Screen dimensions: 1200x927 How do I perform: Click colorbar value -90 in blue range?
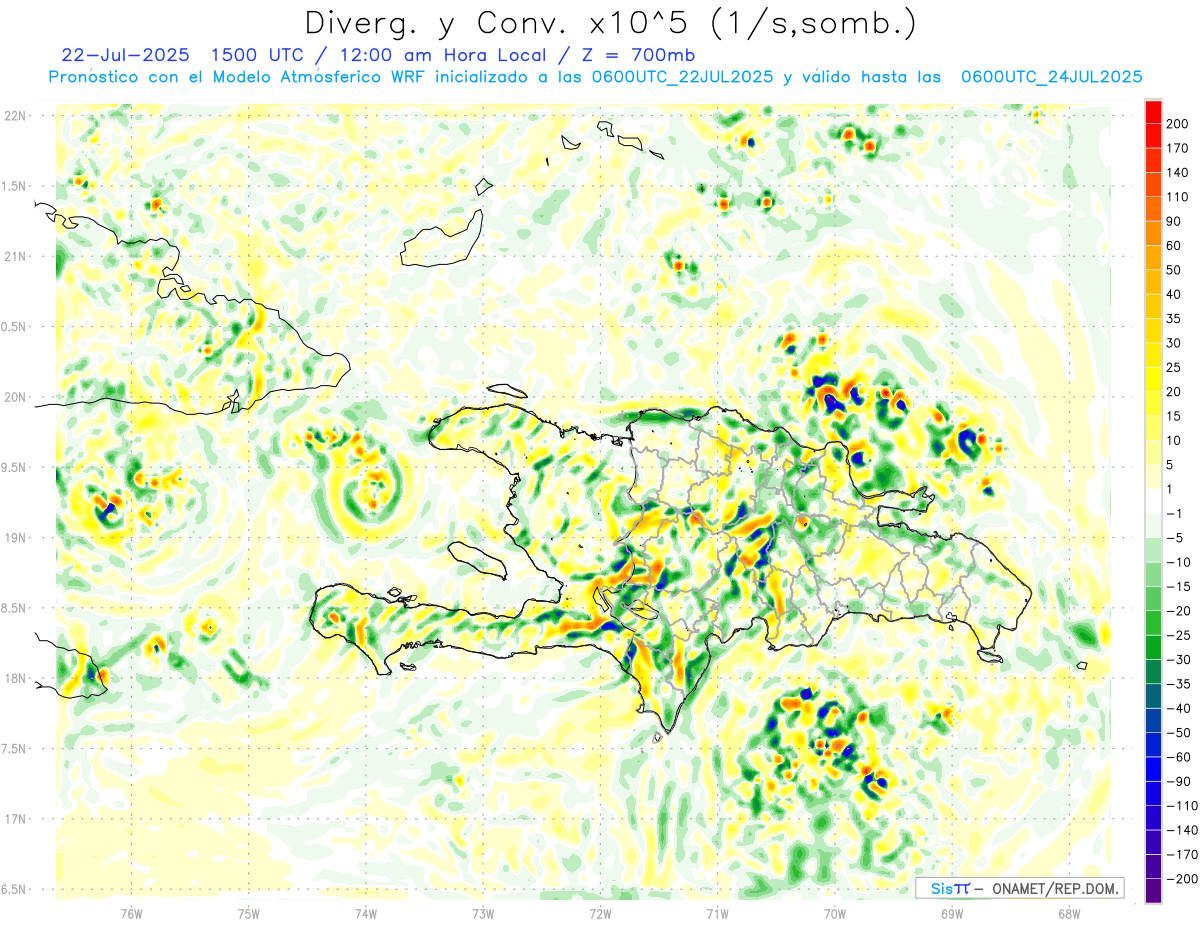pyautogui.click(x=1178, y=781)
